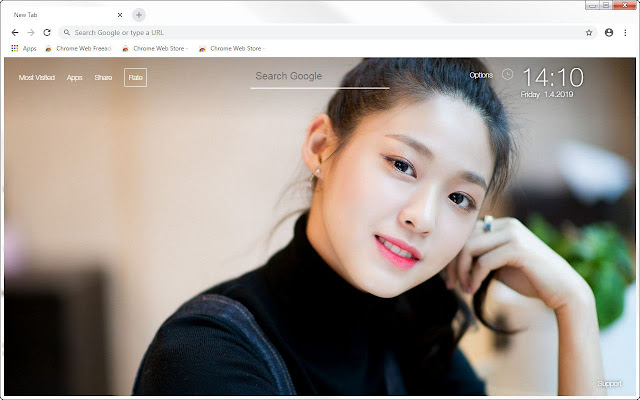Click the Rate button

(x=136, y=78)
